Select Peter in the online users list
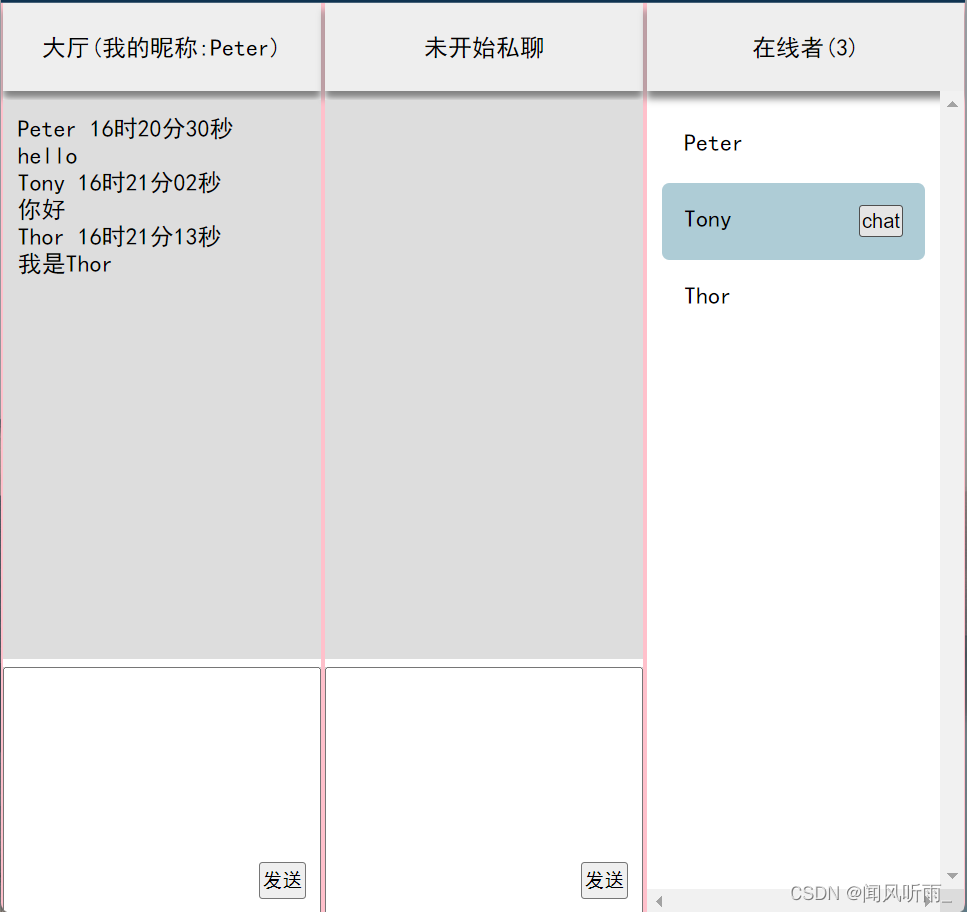Viewport: 967px width, 912px height. coord(793,144)
